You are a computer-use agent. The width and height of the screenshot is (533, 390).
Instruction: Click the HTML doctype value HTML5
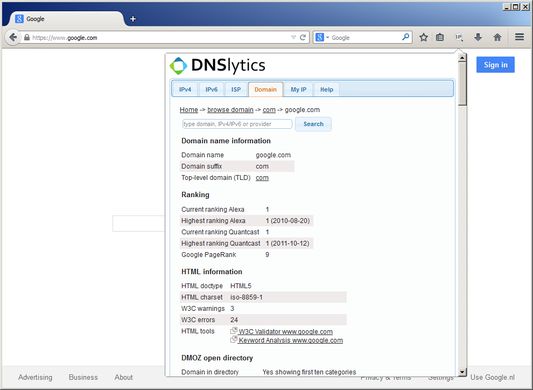241,286
